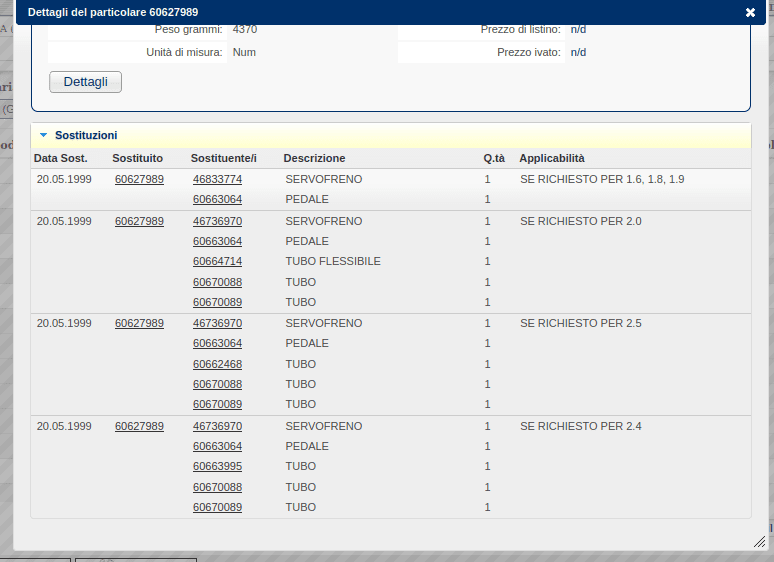Screen dimensions: 774x562
Task: Click the Dettagli button
Action: 85,82
